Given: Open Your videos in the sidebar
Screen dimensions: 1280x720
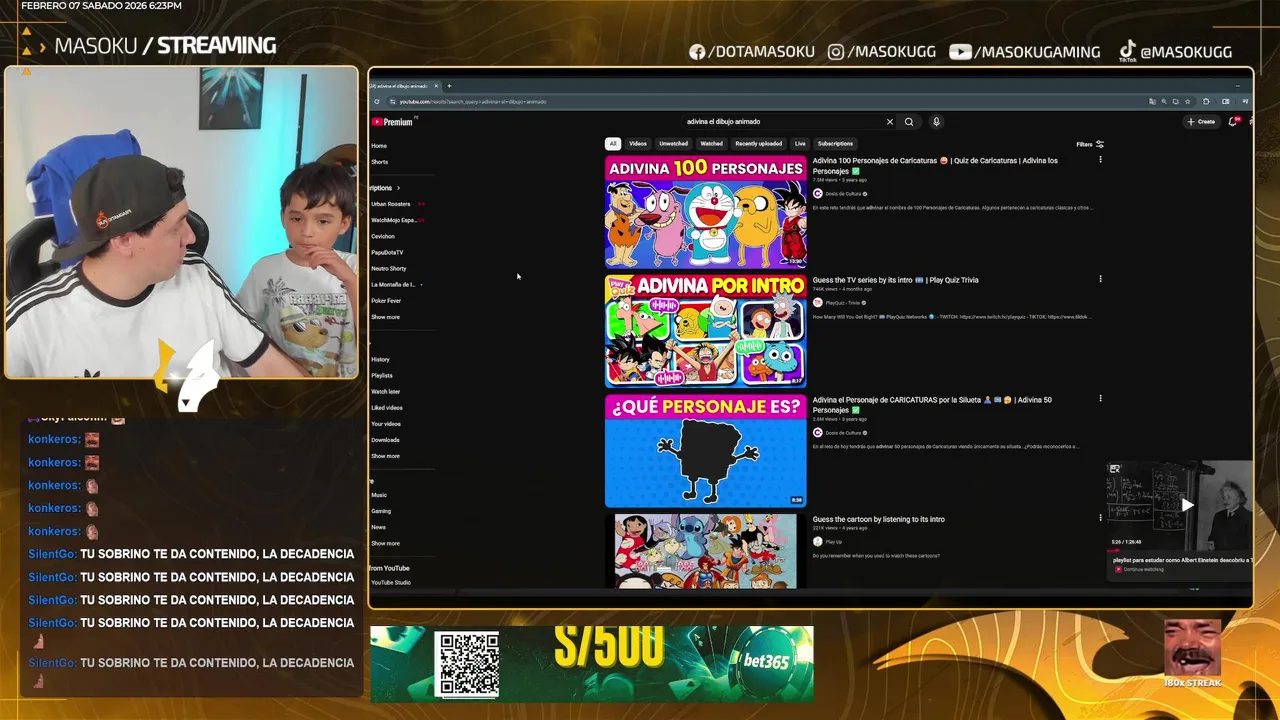Looking at the screenshot, I should tap(386, 424).
